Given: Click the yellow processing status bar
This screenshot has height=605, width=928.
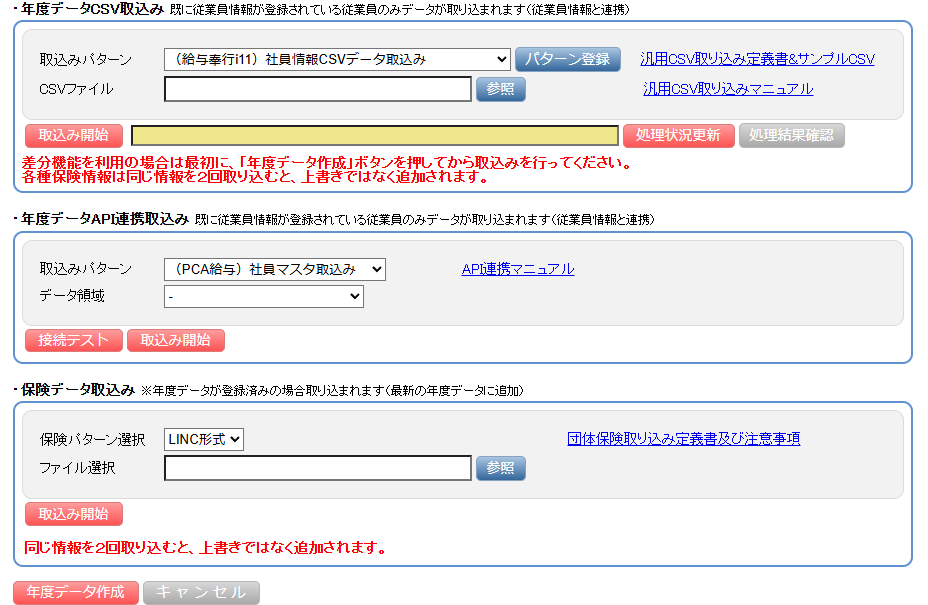Looking at the screenshot, I should click(x=375, y=136).
